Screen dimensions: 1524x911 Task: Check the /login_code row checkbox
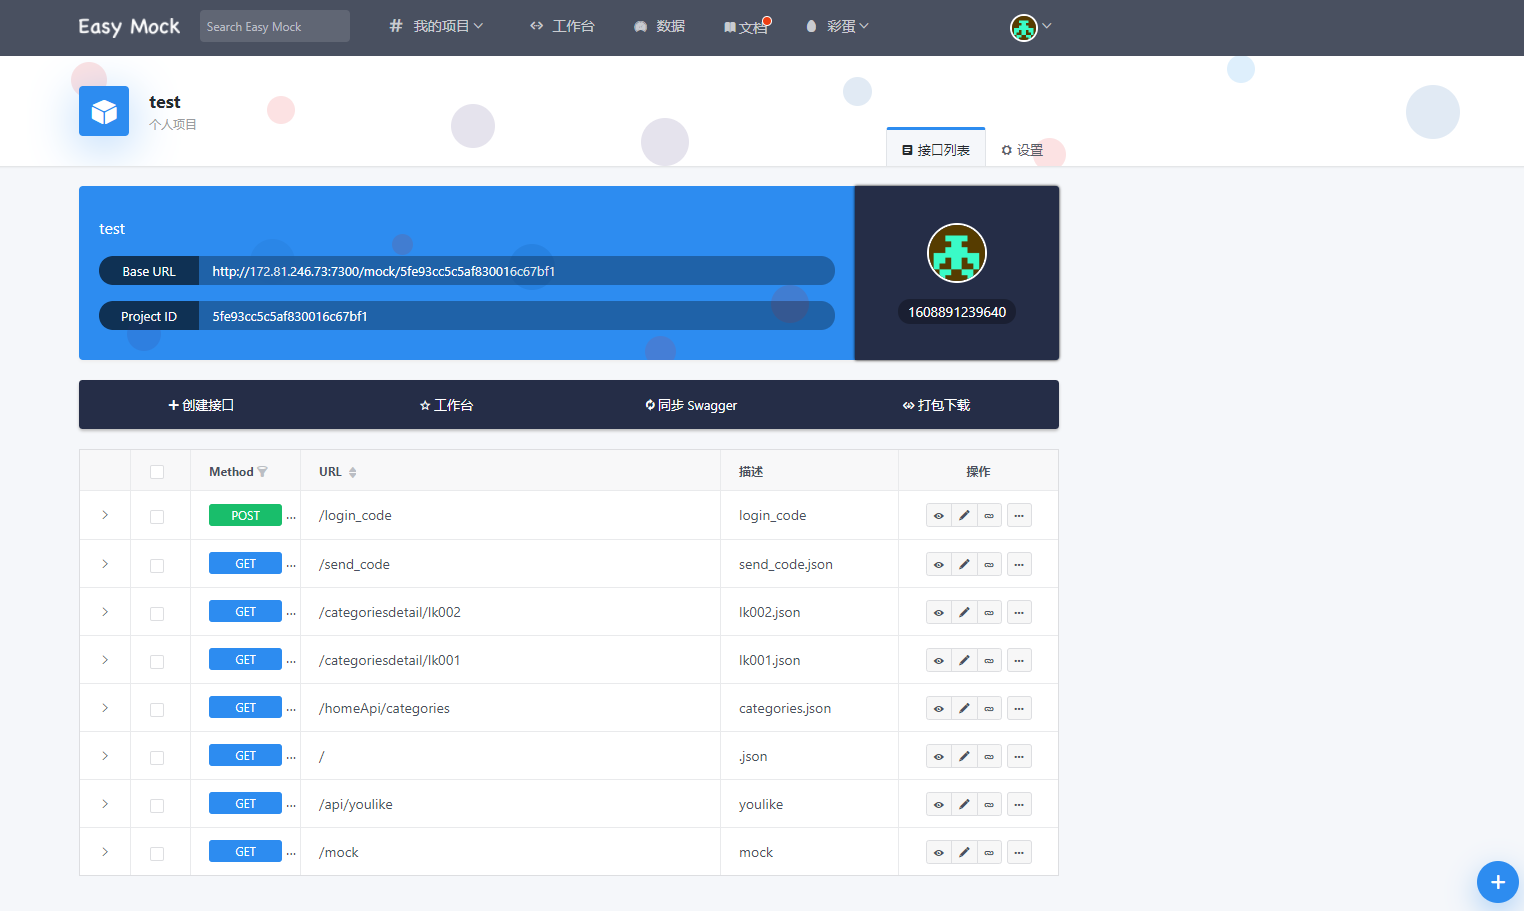click(157, 517)
